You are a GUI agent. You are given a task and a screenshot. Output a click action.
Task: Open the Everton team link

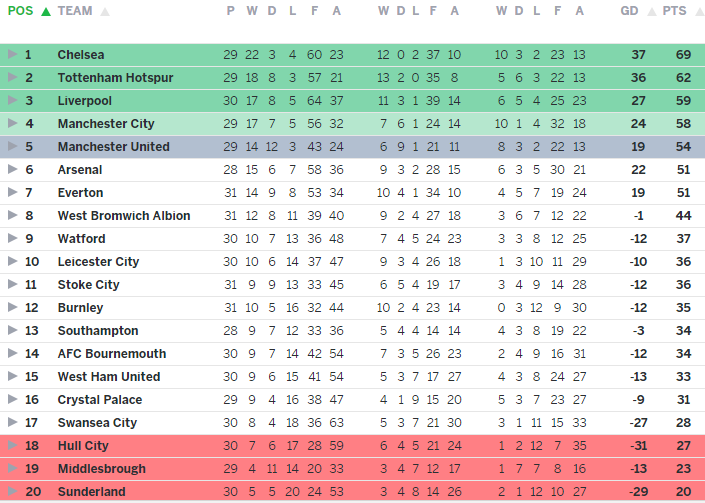pos(80,193)
